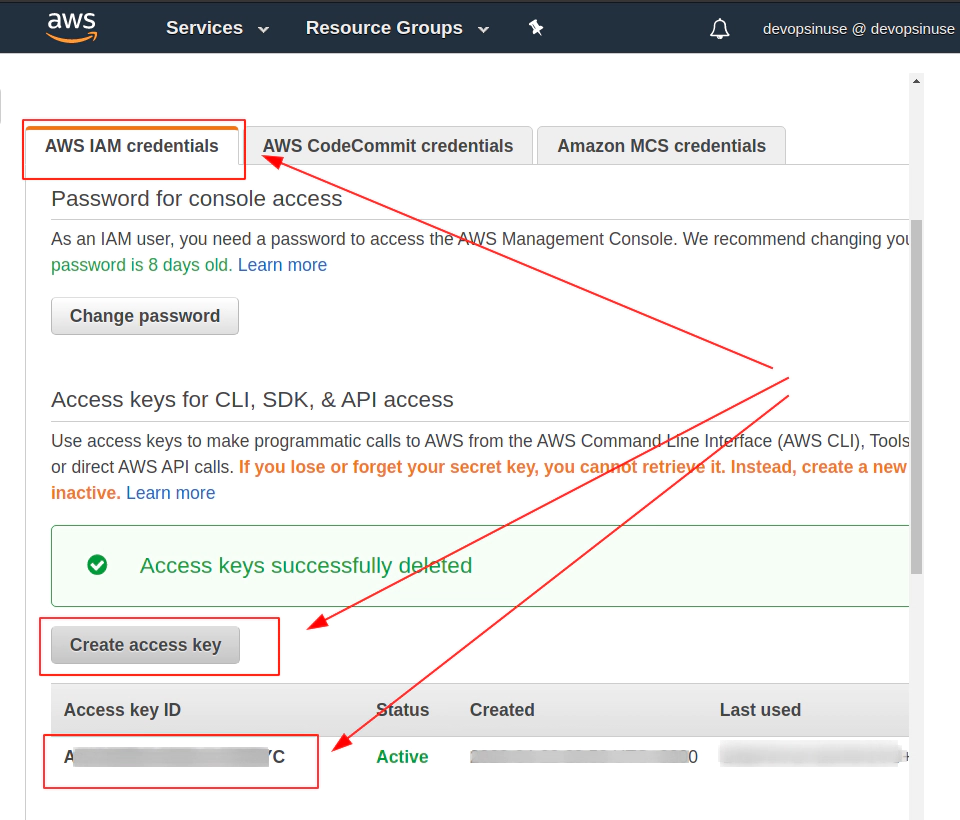
Task: Expand the Resource Groups dropdown
Action: pos(397,28)
